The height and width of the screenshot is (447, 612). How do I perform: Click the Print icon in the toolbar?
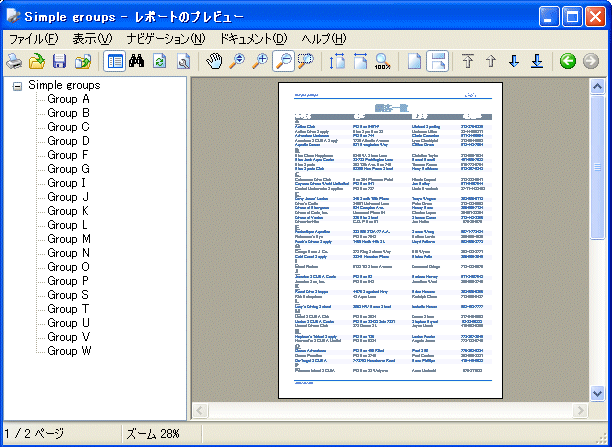tap(14, 61)
